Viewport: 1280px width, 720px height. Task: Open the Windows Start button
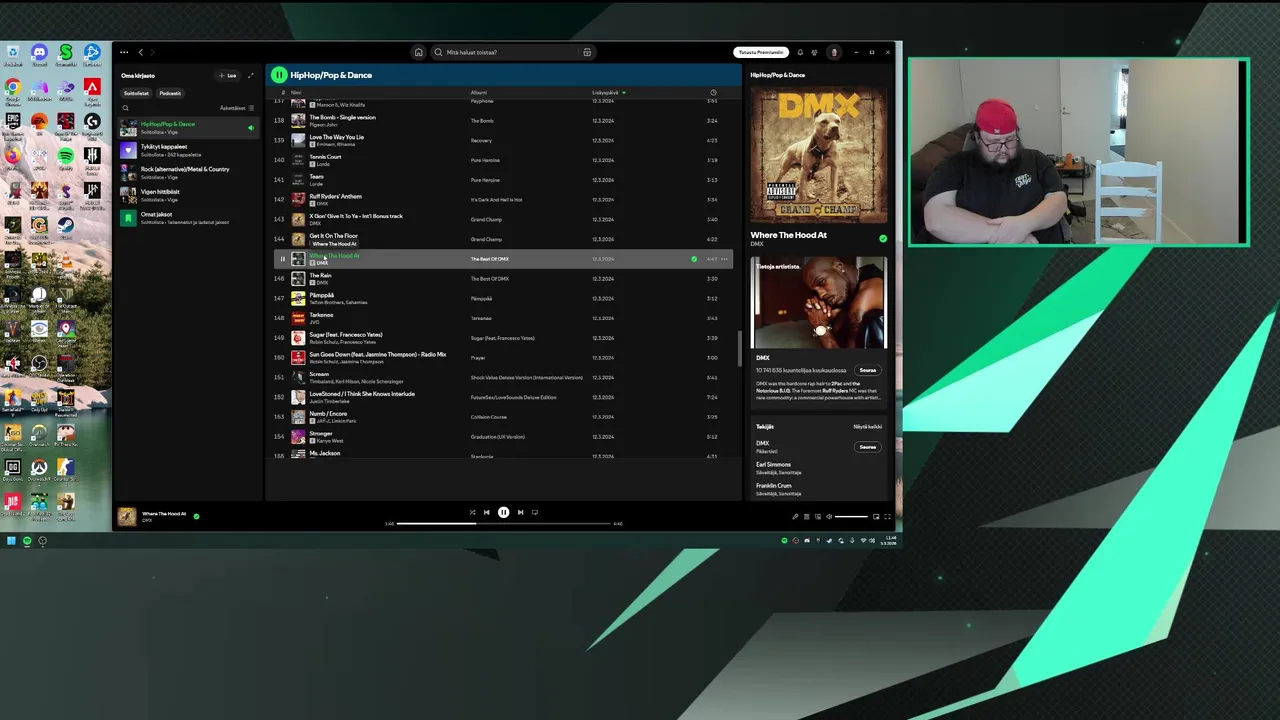coord(11,541)
